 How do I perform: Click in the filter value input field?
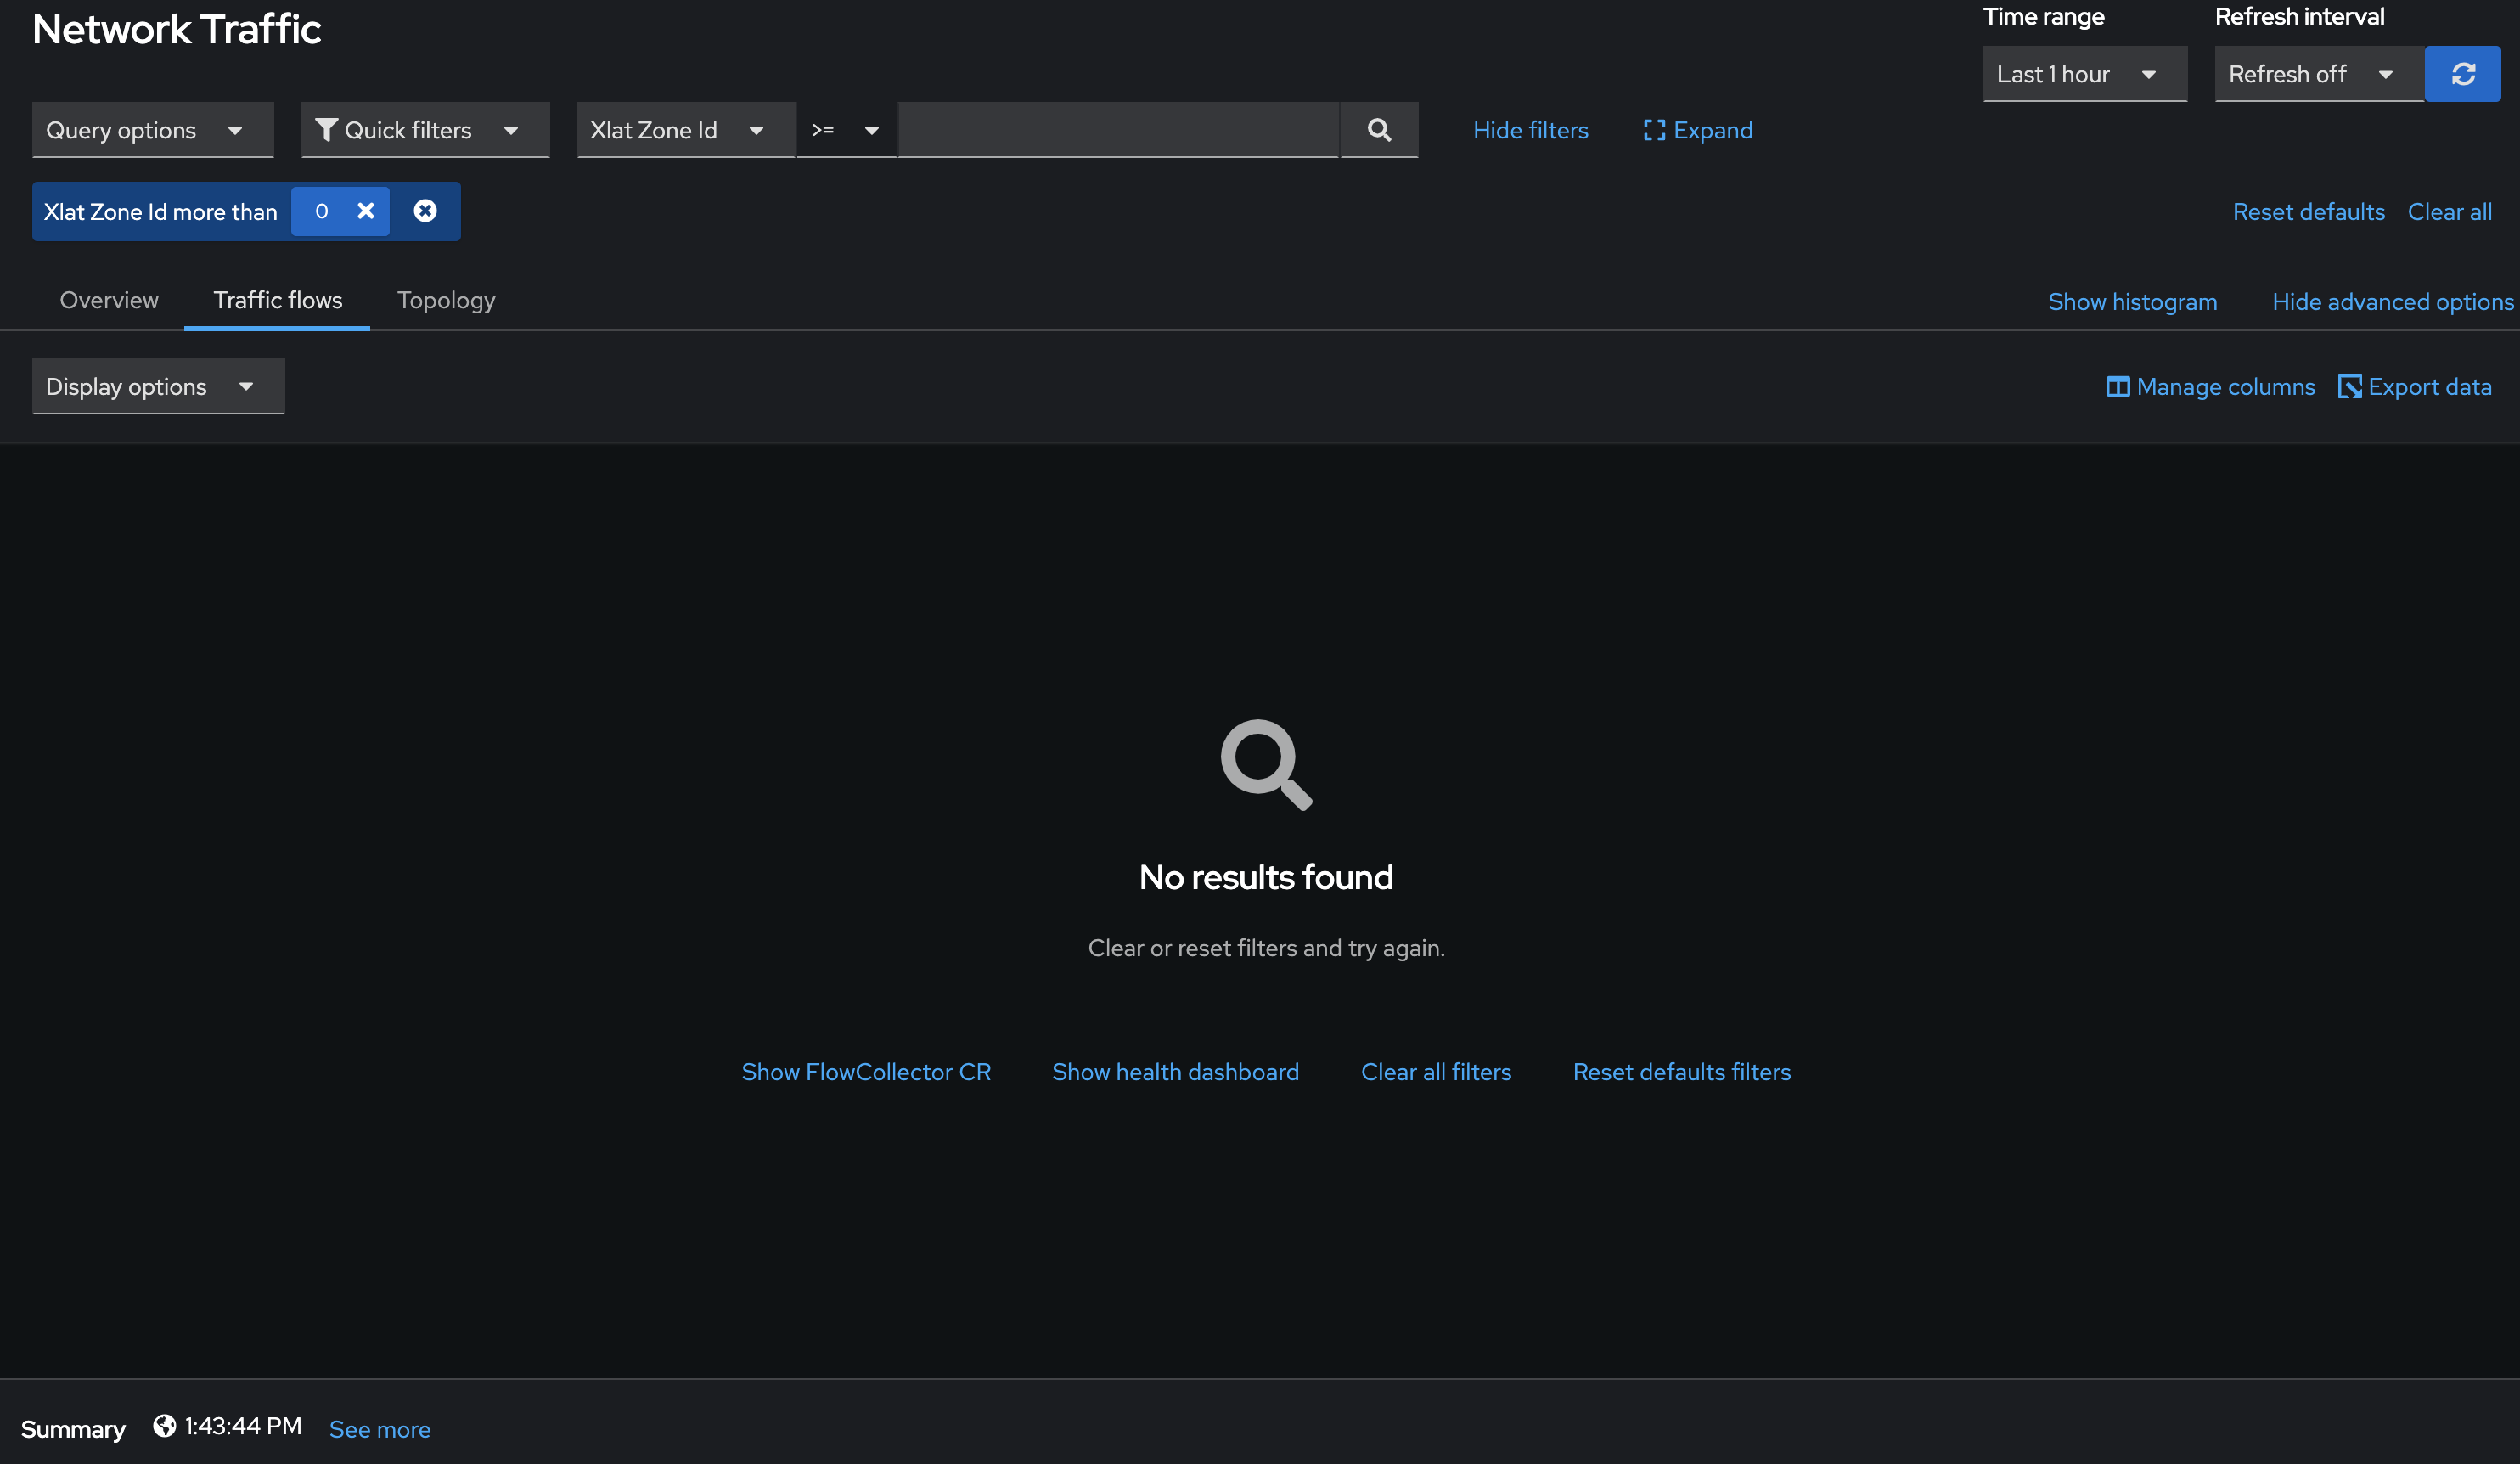[x=1118, y=130]
